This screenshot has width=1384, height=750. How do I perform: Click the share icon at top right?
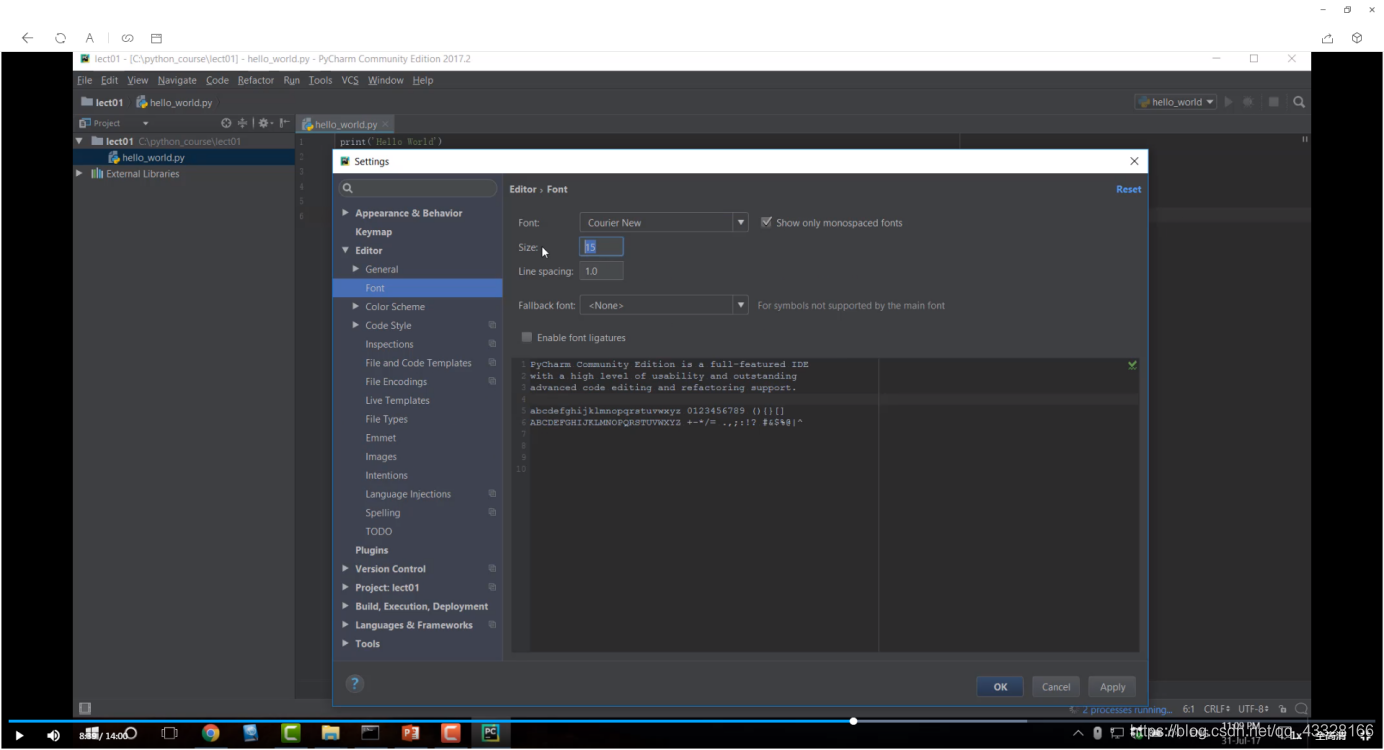(x=1327, y=38)
